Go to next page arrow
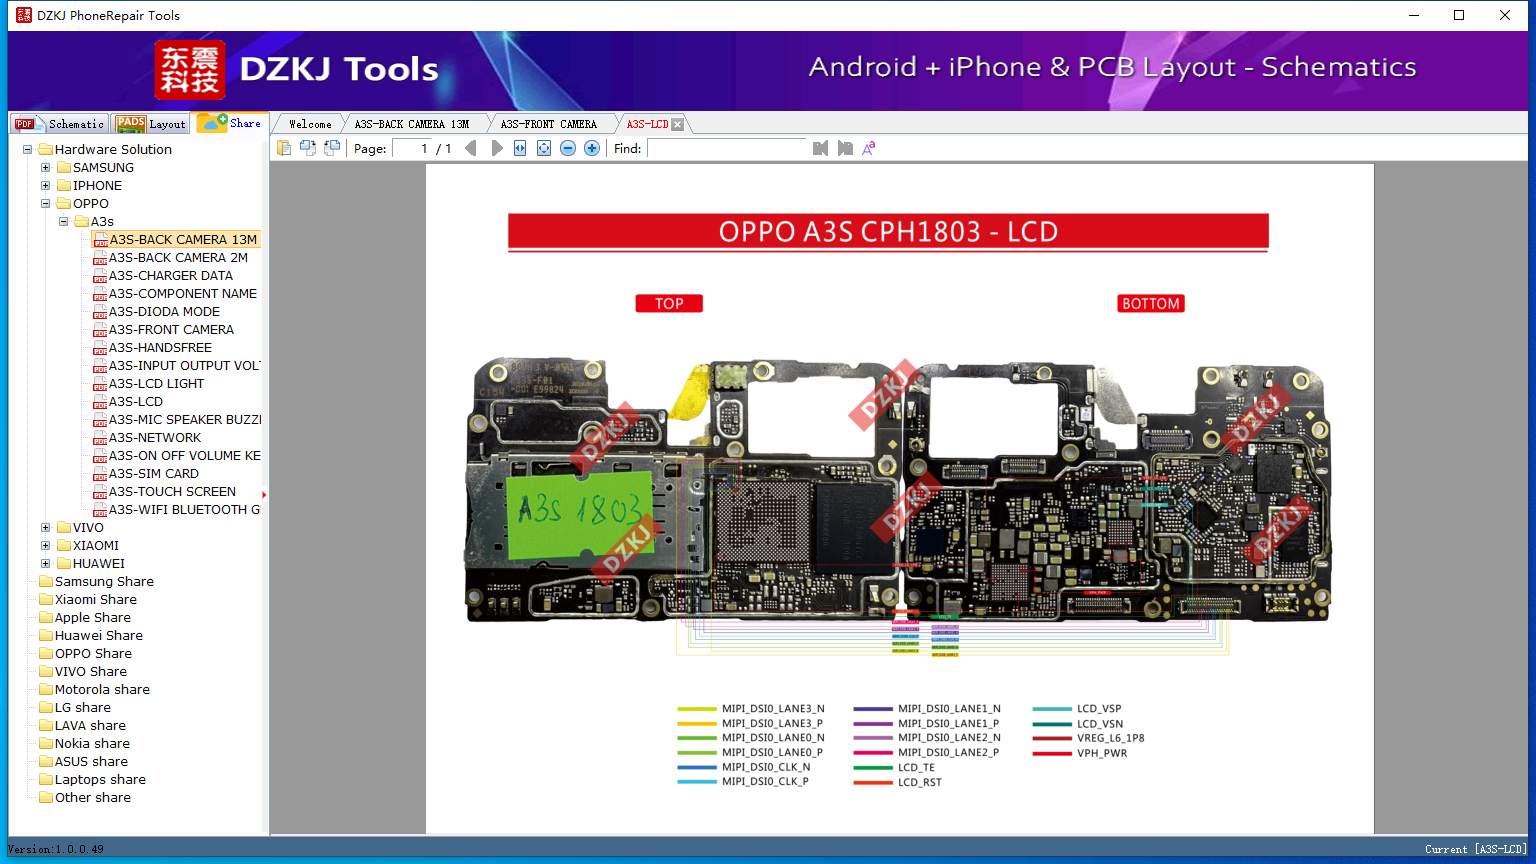 point(497,148)
